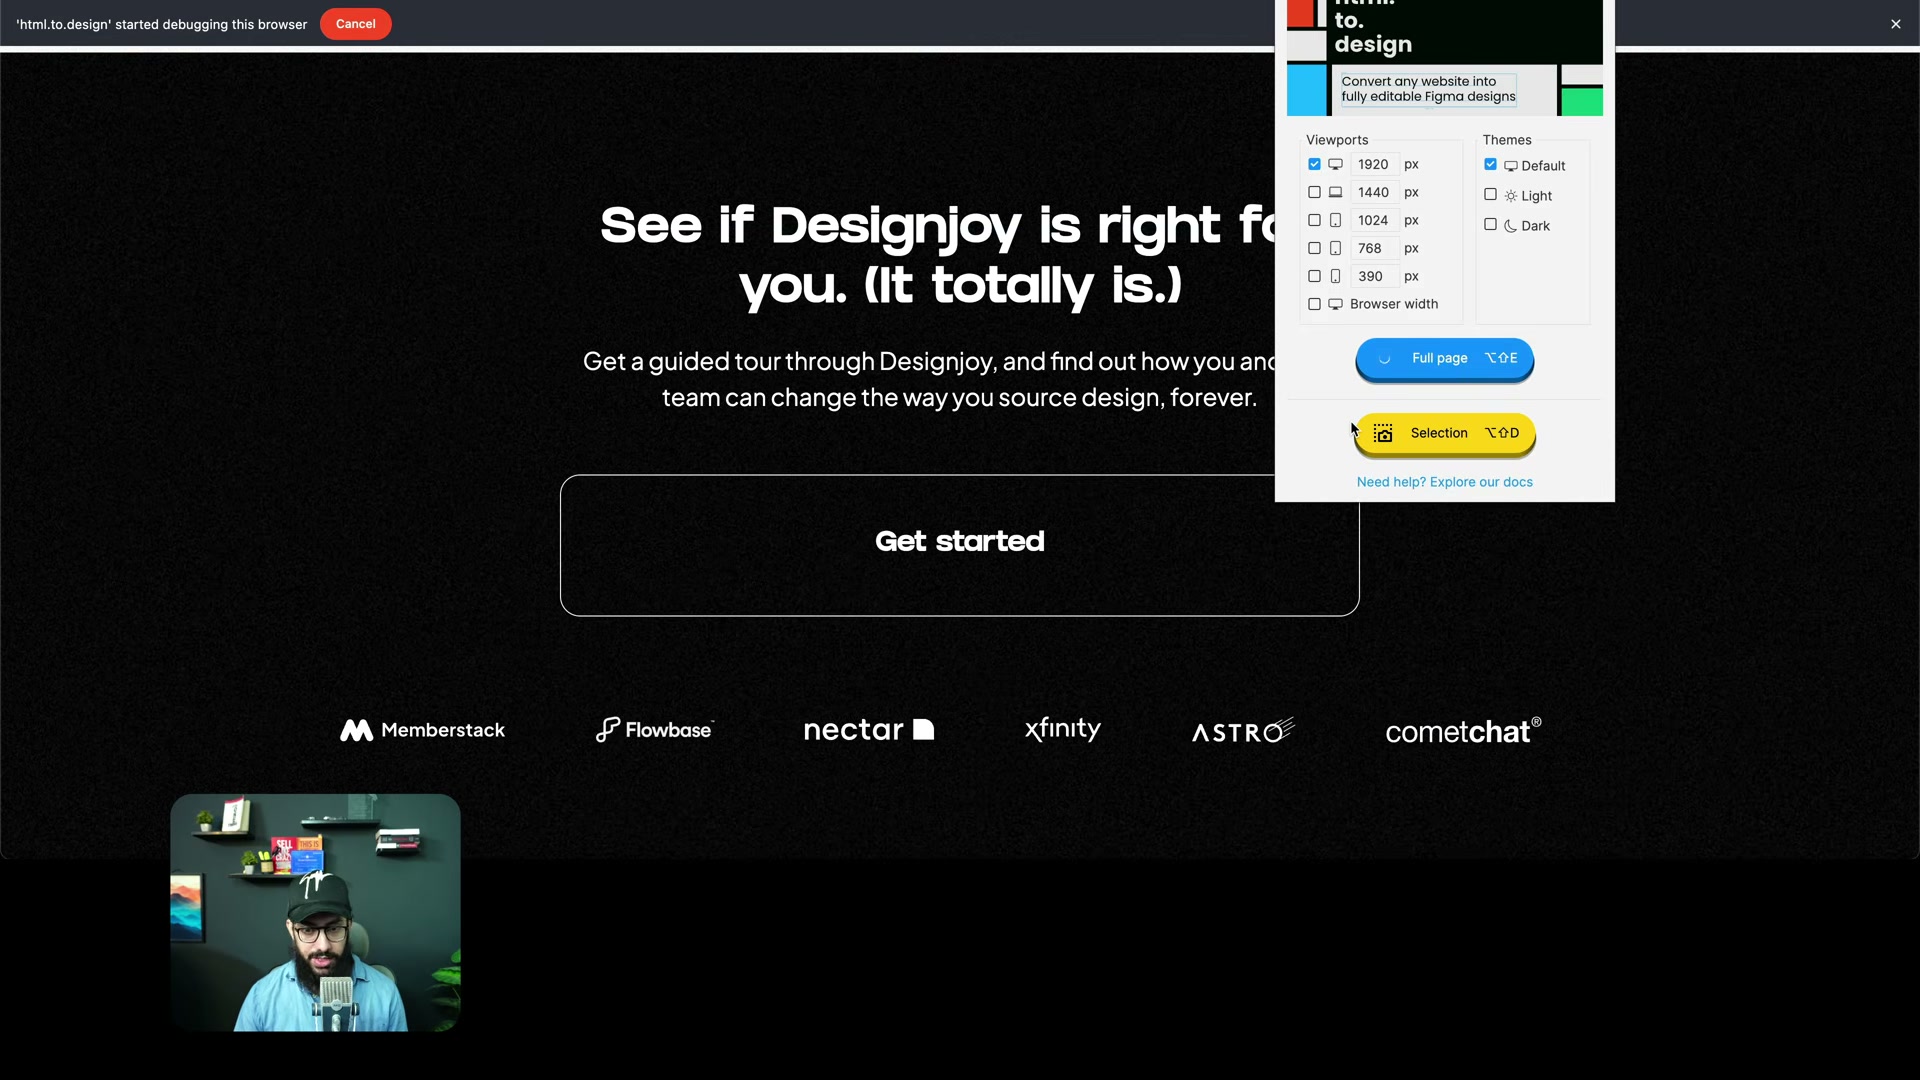
Task: Click the Get started button
Action: [959, 545]
